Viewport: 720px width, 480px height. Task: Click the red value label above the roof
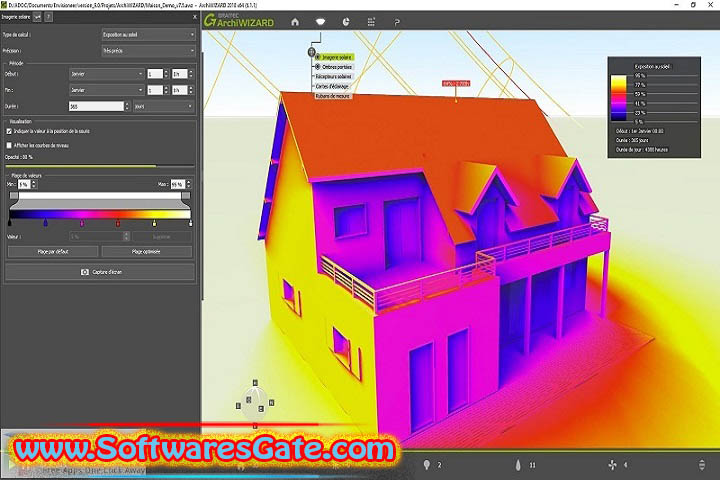456,84
